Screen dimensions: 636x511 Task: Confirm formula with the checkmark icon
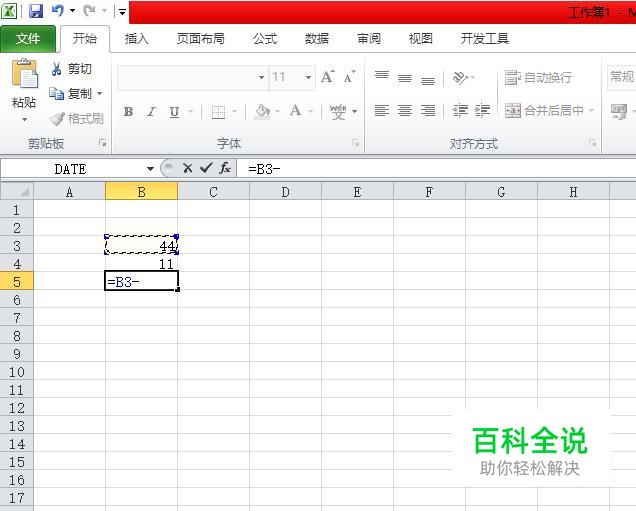pos(206,168)
